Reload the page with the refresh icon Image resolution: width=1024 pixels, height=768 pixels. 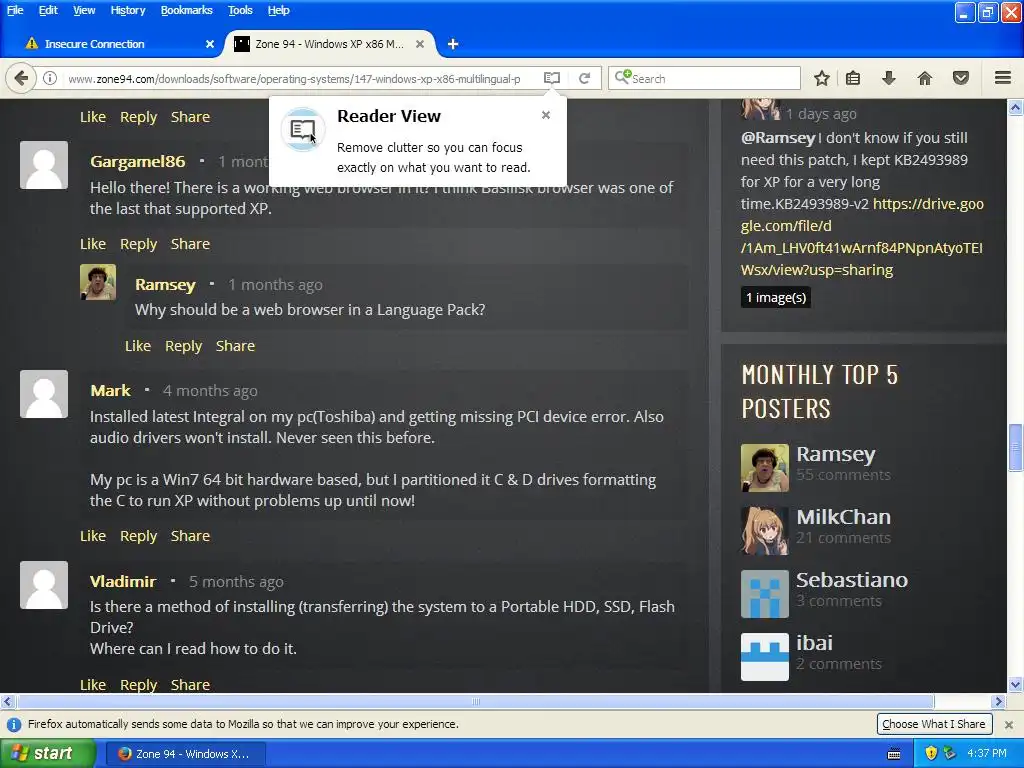[584, 78]
